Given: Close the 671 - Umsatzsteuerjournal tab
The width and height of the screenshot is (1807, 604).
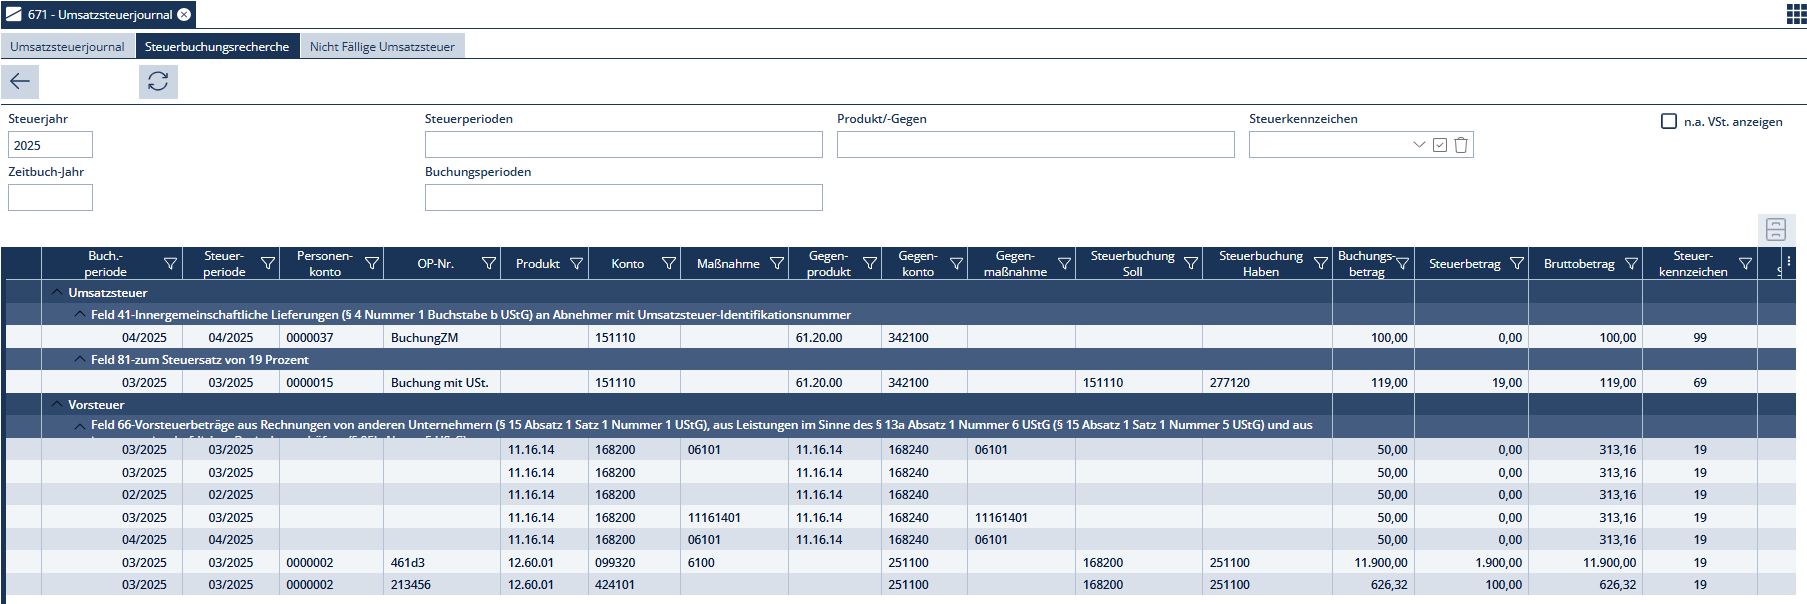Looking at the screenshot, I should pos(184,15).
